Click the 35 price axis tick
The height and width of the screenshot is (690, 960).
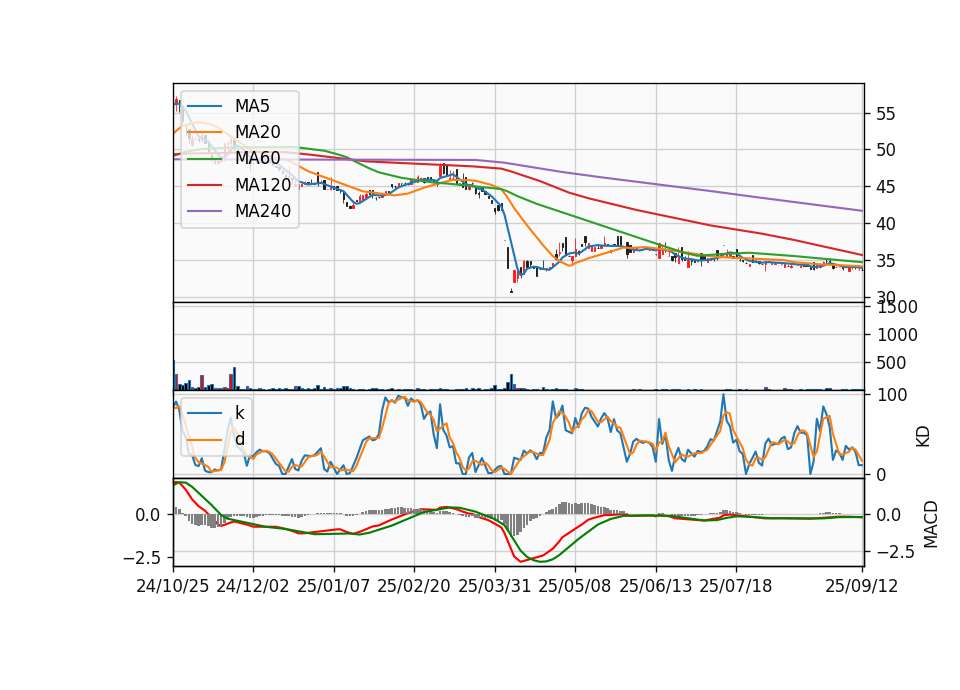(886, 261)
